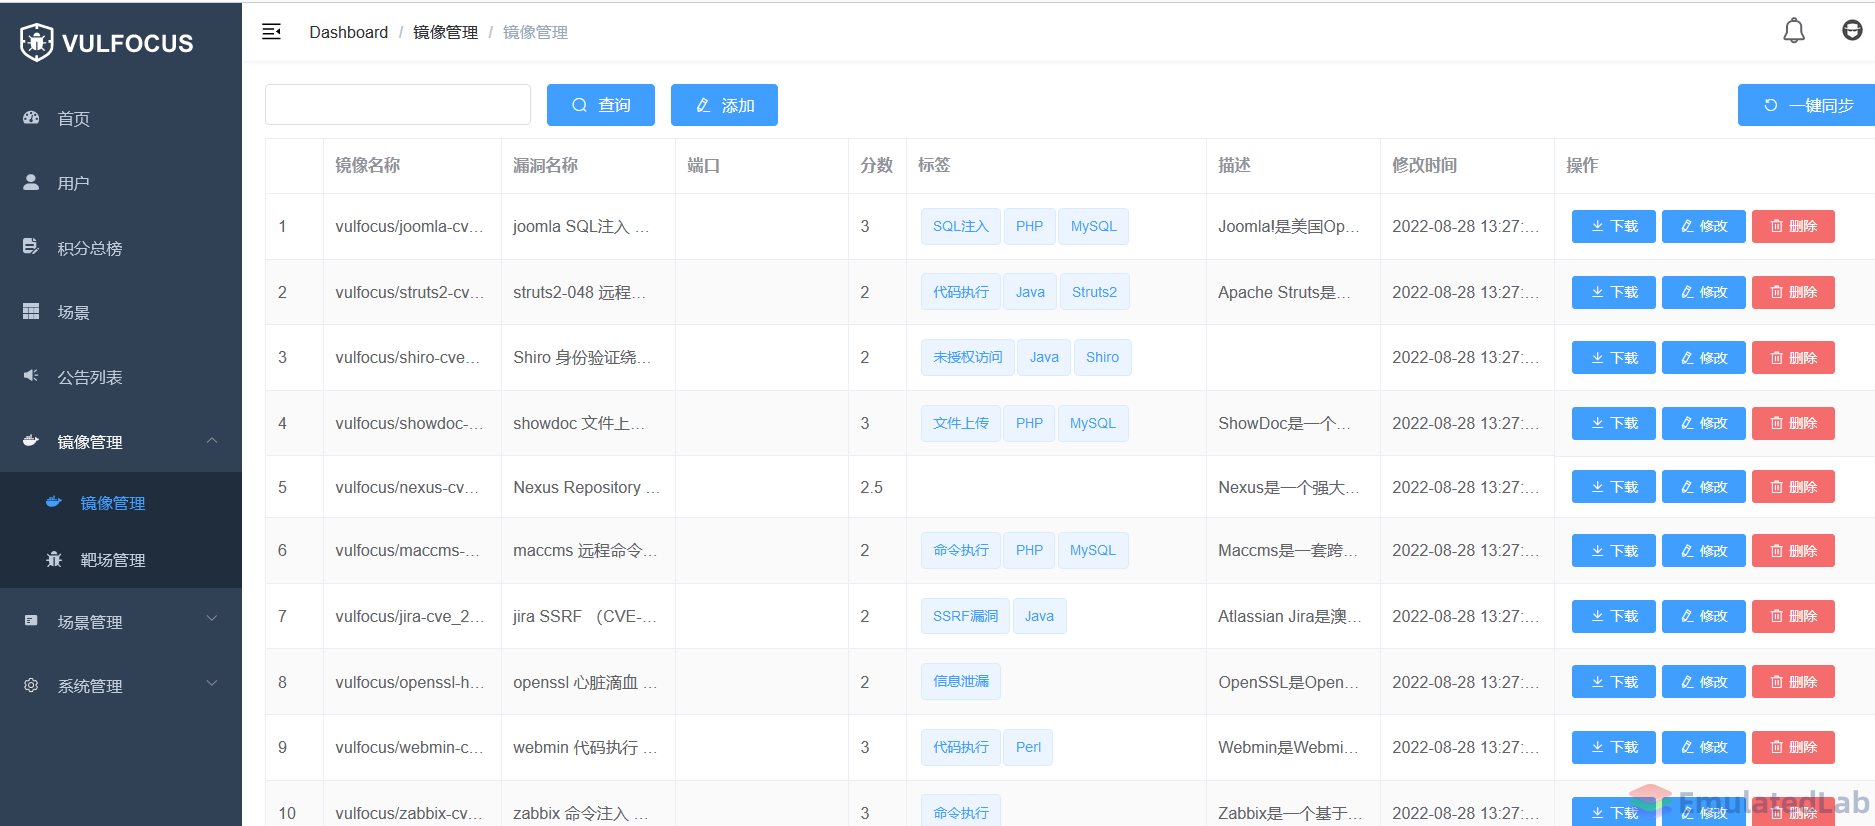Click the 镜像管理 middle breadcrumb
This screenshot has width=1875, height=826.
(445, 32)
